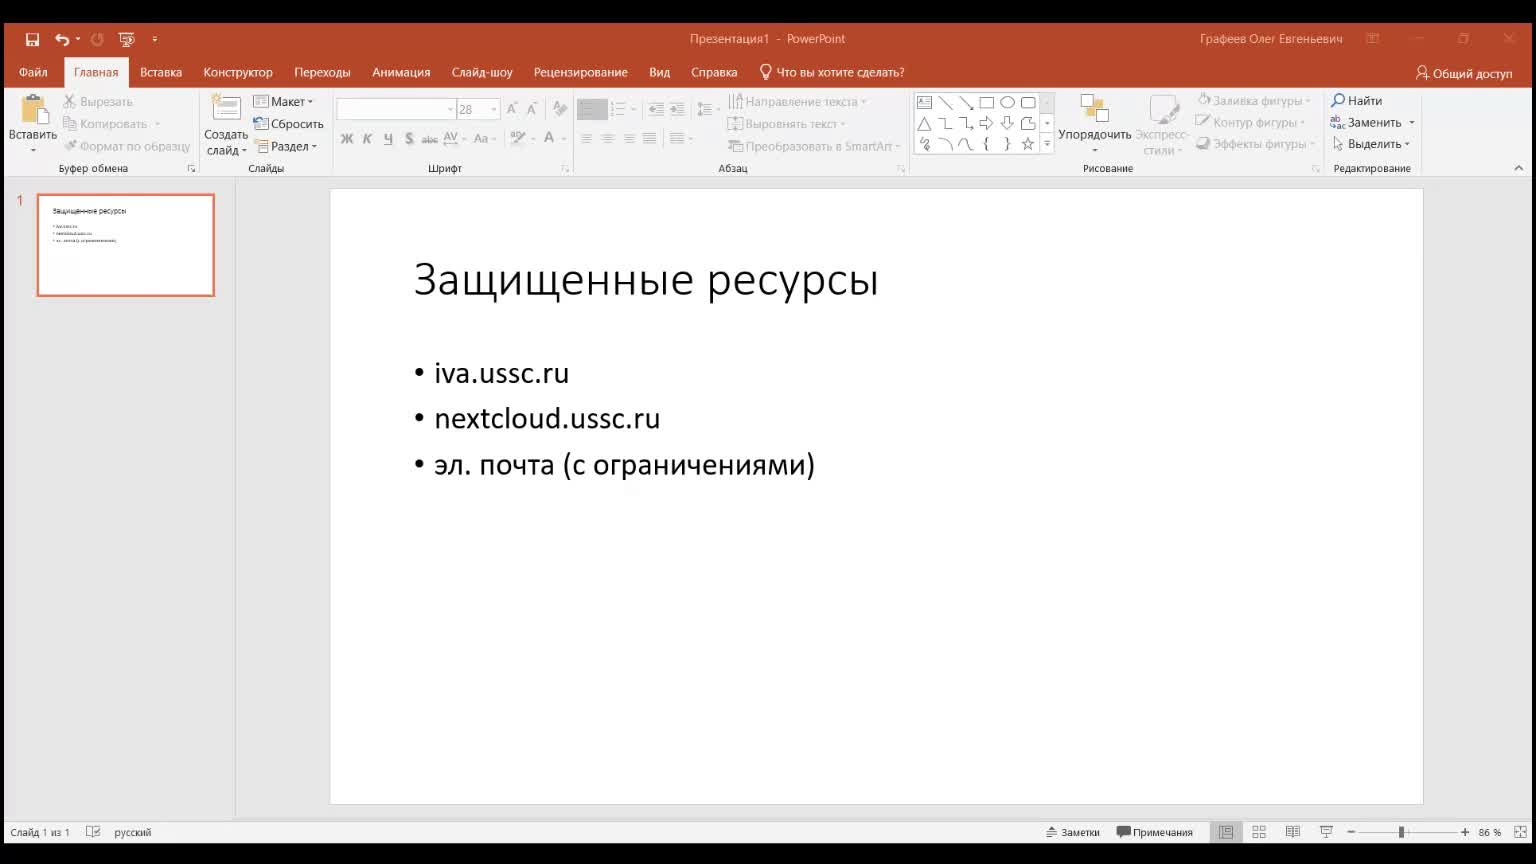The height and width of the screenshot is (864, 1536).
Task: Select the text box shape in the shapes gallery
Action: (924, 102)
